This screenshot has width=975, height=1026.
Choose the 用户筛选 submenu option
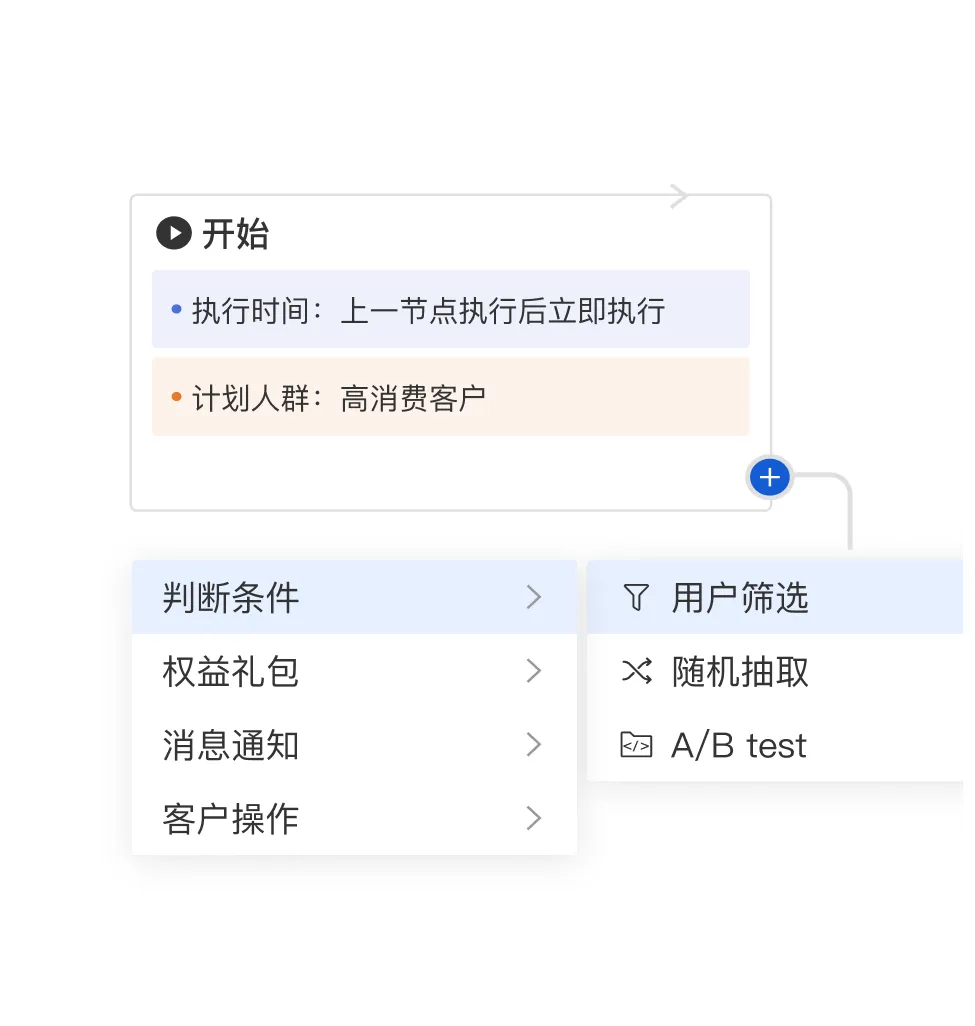[740, 598]
